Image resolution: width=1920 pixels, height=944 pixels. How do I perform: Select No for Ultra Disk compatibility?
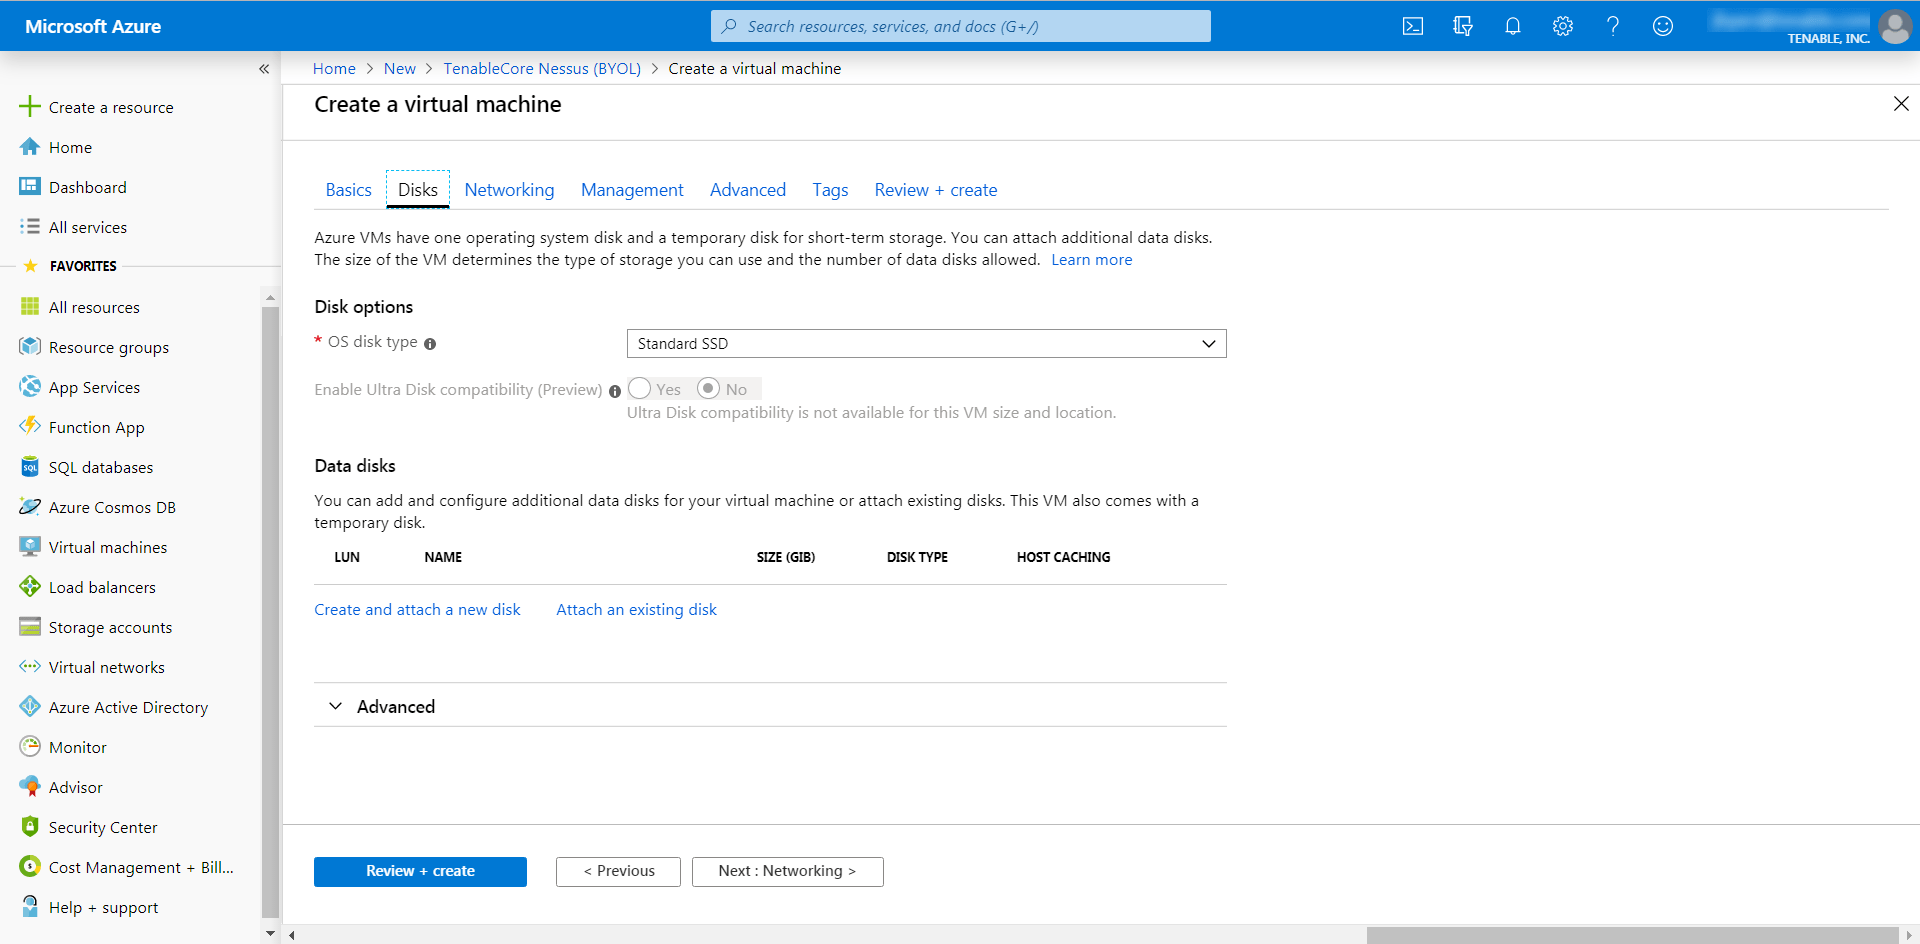pos(709,389)
